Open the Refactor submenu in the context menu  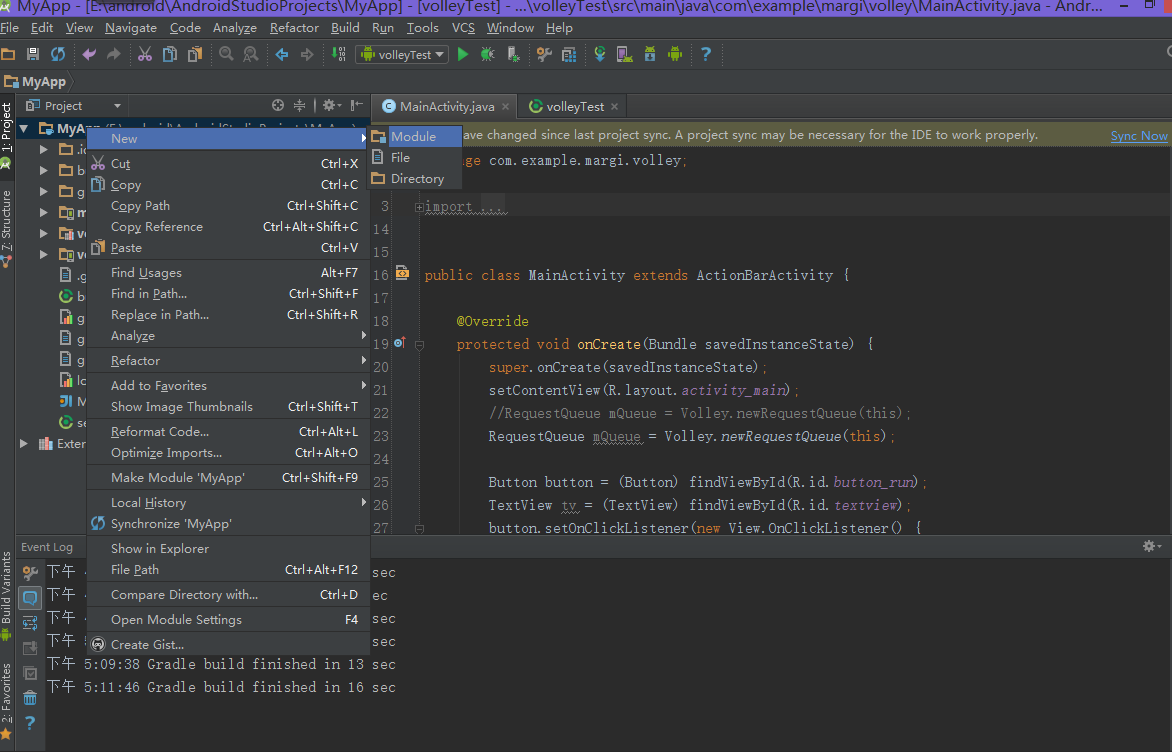[228, 360]
